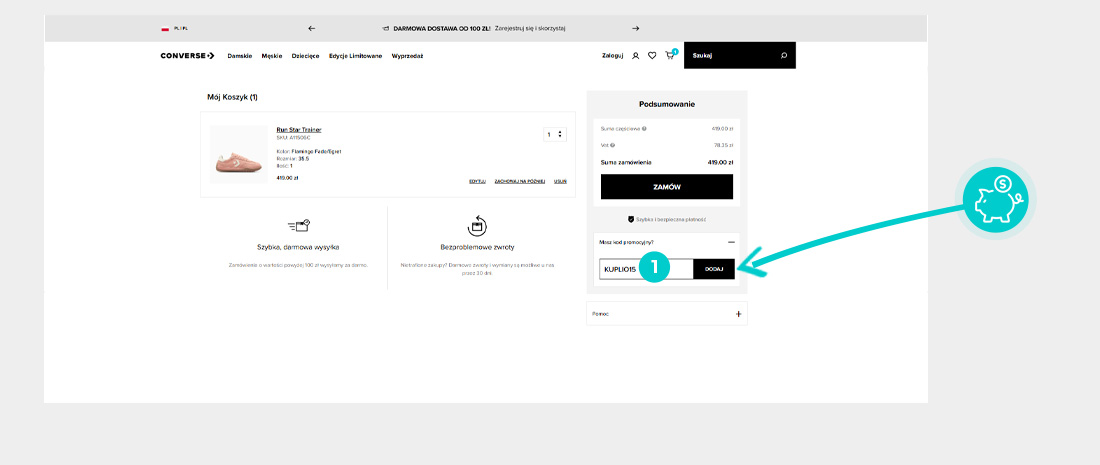Click DODAJ to apply promo code
This screenshot has height=465, width=1100.
(714, 269)
